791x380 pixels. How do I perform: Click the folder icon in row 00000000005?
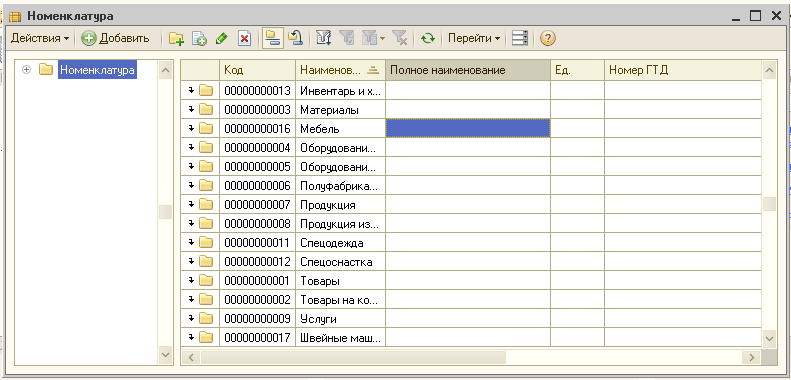point(206,166)
